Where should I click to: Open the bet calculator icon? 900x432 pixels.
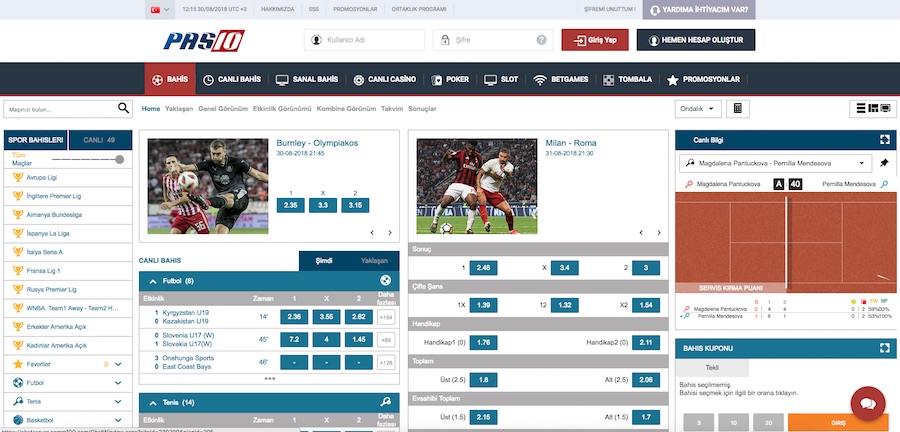point(738,108)
